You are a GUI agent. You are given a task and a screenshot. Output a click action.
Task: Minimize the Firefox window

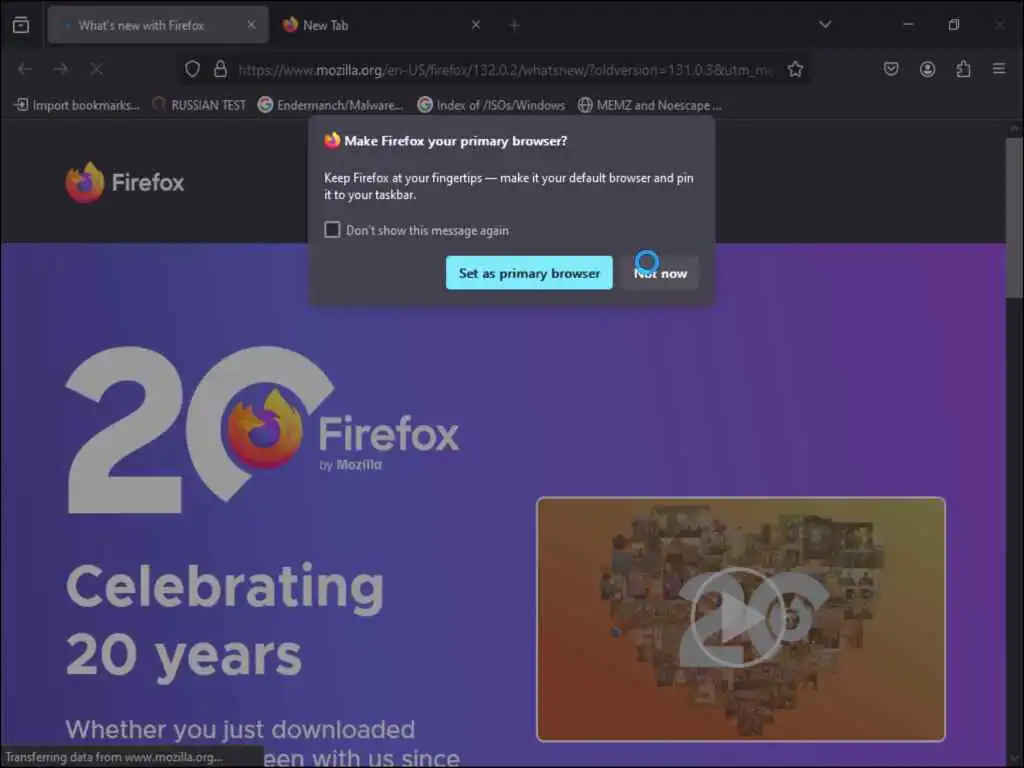tap(908, 25)
